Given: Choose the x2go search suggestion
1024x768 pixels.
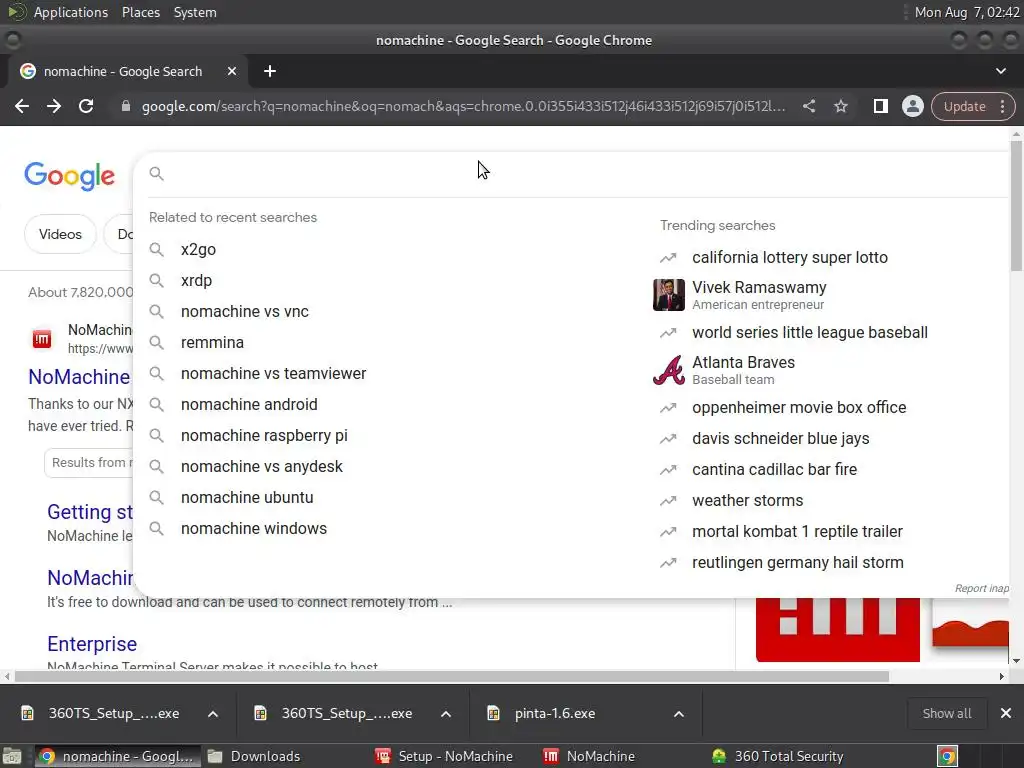Looking at the screenshot, I should click(x=198, y=249).
